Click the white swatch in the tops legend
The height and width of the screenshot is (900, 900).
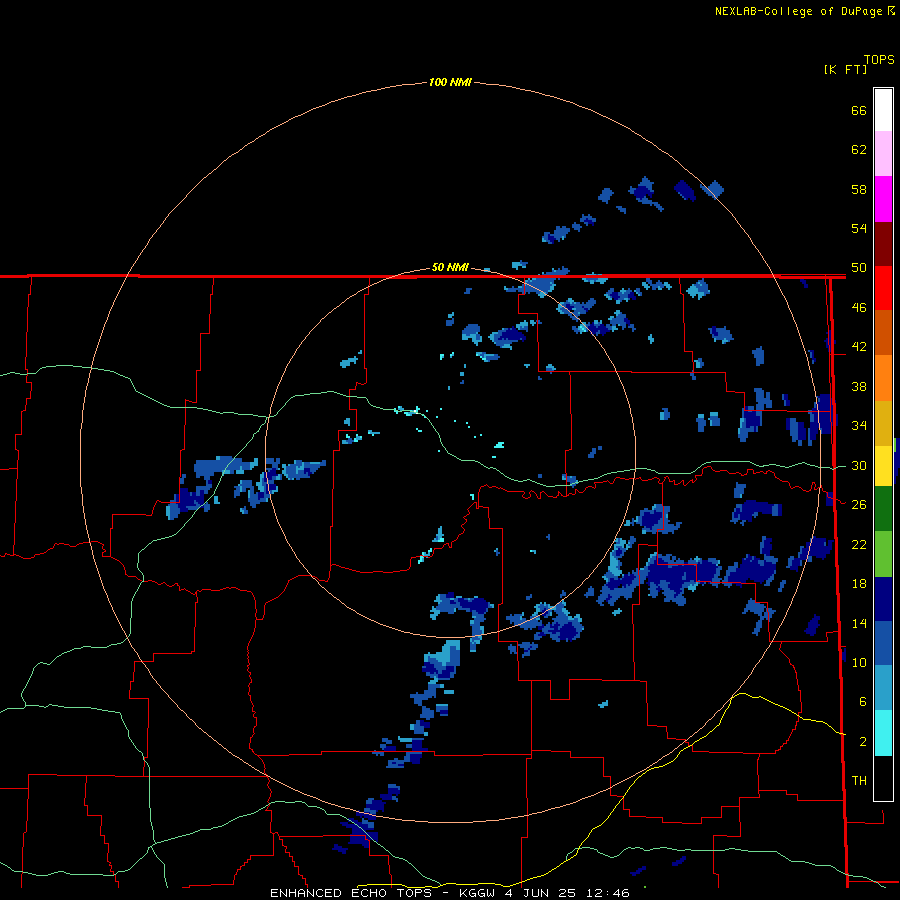[883, 110]
